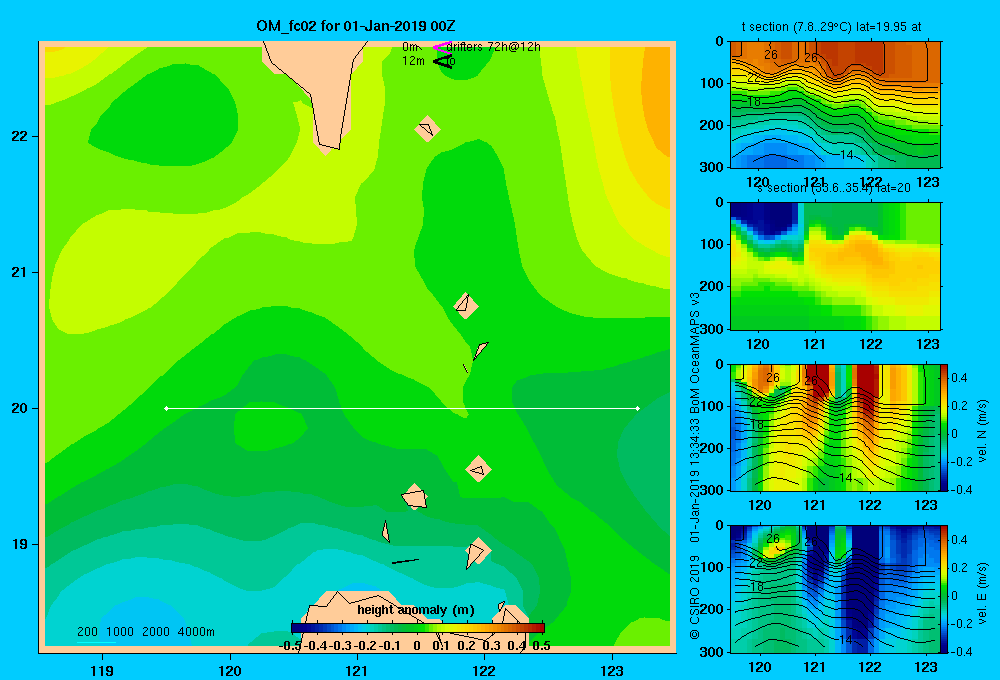Click the 300 depth tick of salinity section
Viewport: 1000px width, 680px height.
click(x=712, y=329)
